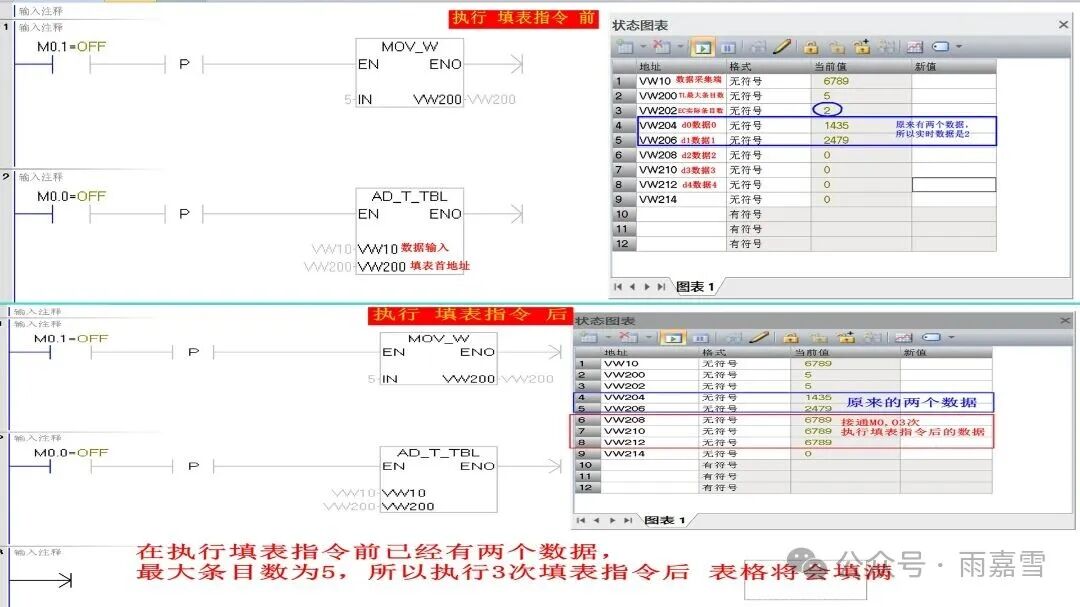The height and width of the screenshot is (607, 1080).
Task: Click Pause chart icon in upper toolbar
Action: [x=728, y=47]
